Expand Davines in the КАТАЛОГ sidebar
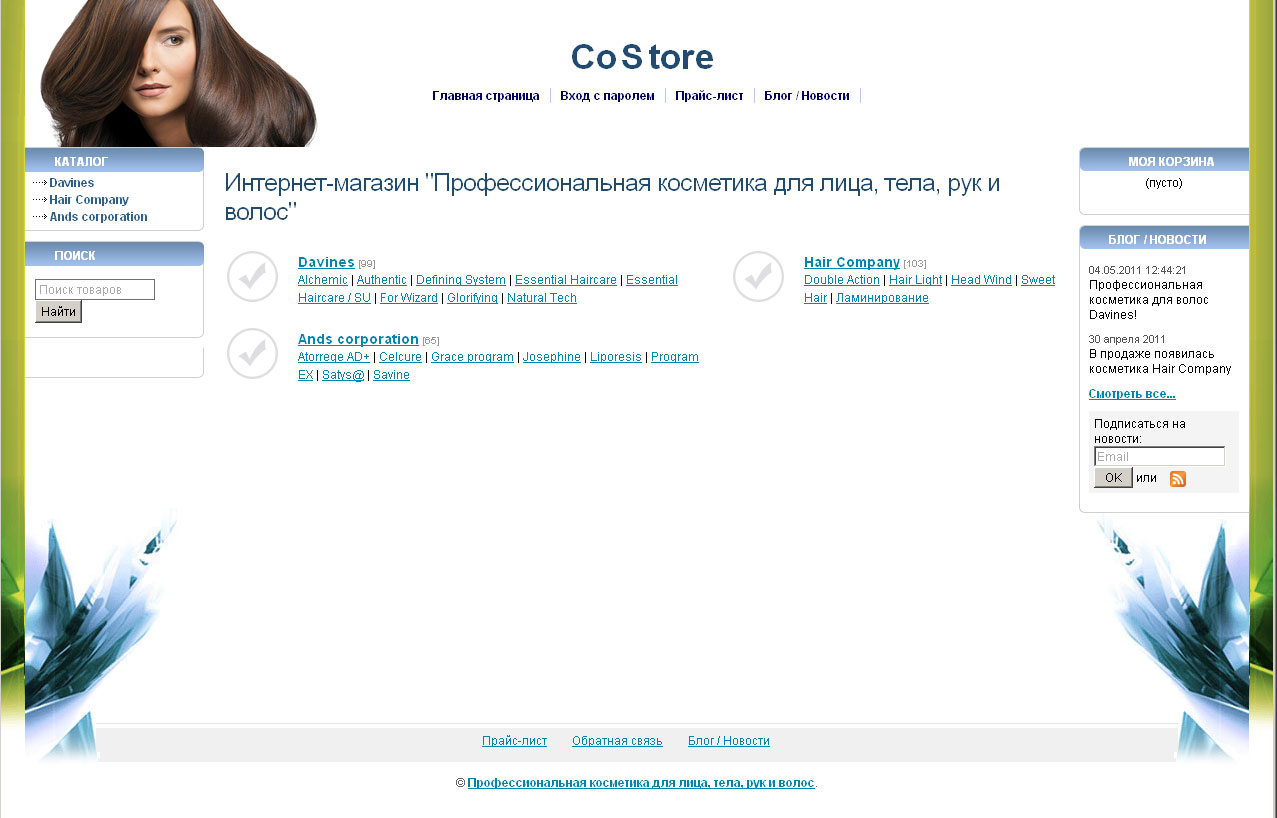The height and width of the screenshot is (818, 1277). tap(71, 182)
